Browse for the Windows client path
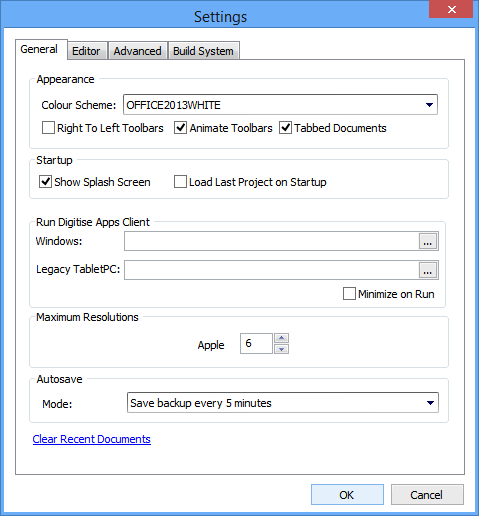Image resolution: width=479 pixels, height=516 pixels. pyautogui.click(x=428, y=241)
